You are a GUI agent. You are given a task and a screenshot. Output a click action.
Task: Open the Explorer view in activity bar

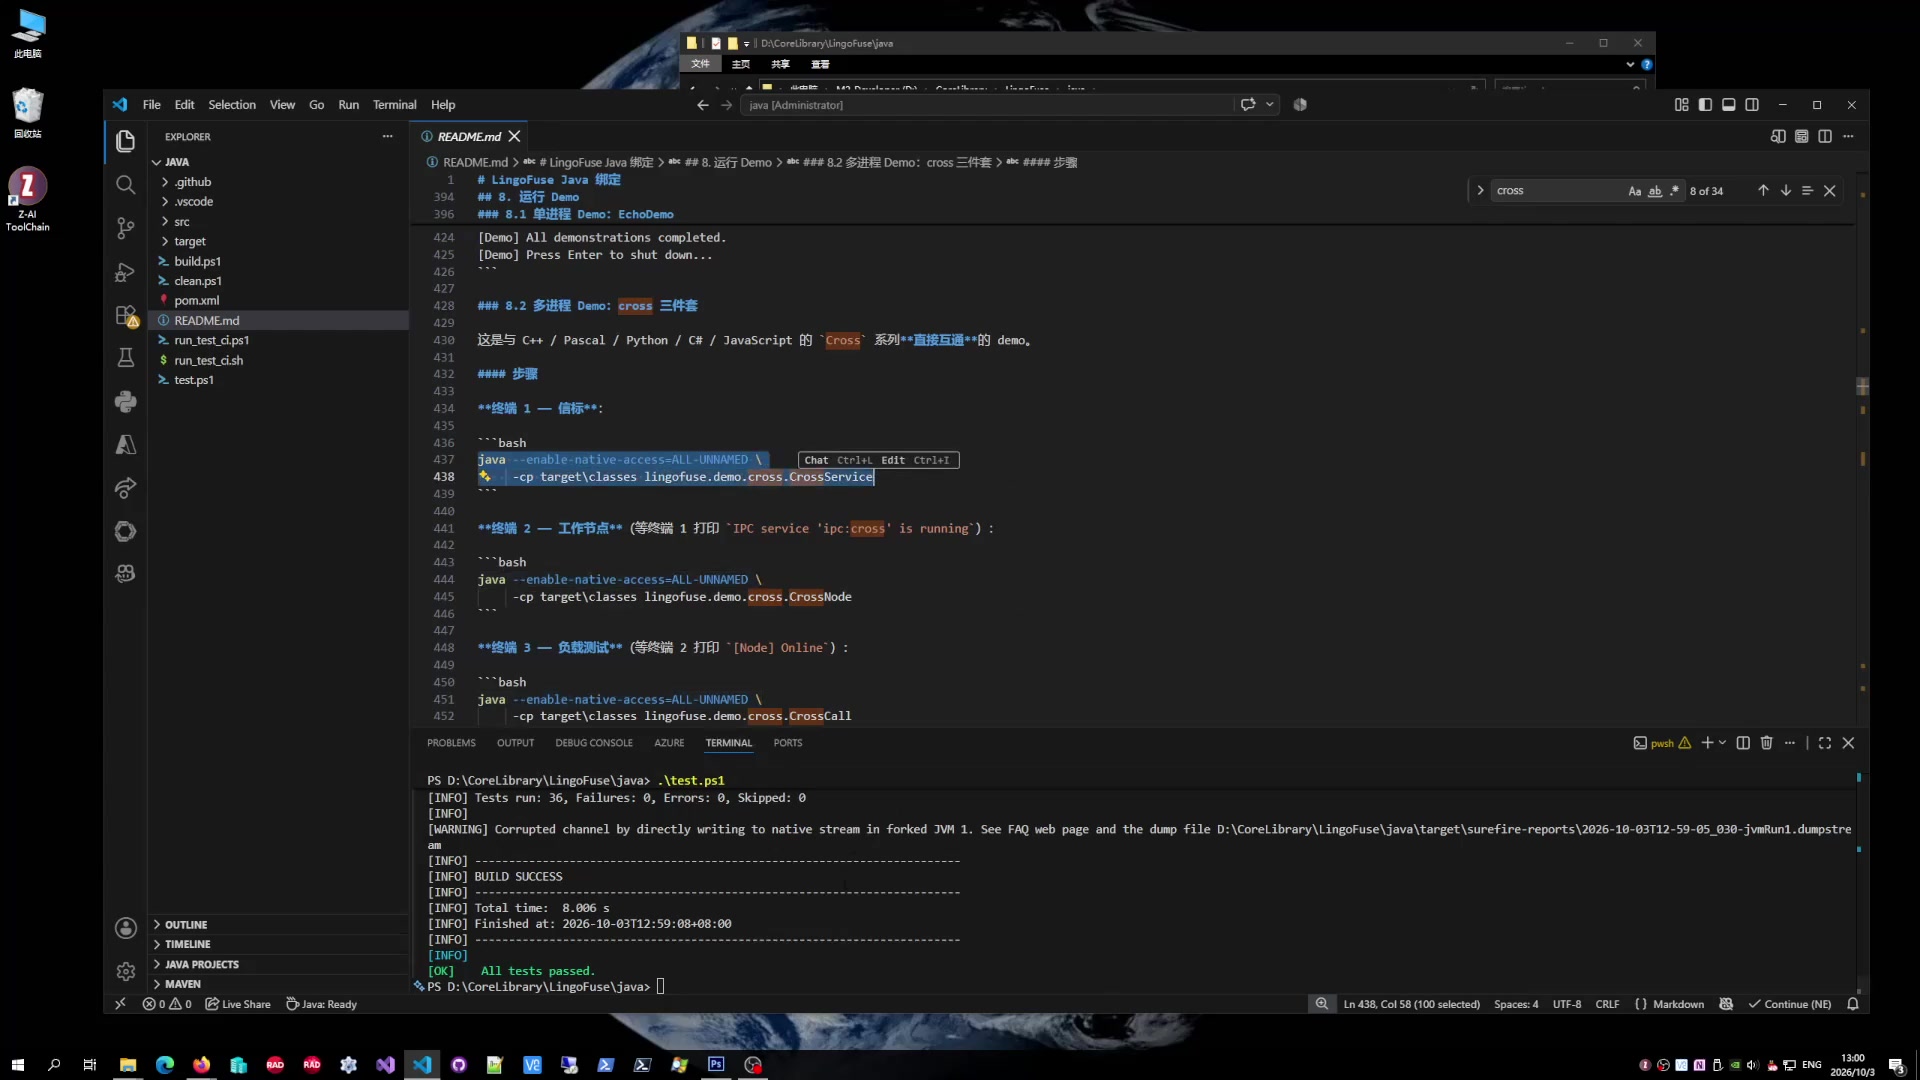125,141
